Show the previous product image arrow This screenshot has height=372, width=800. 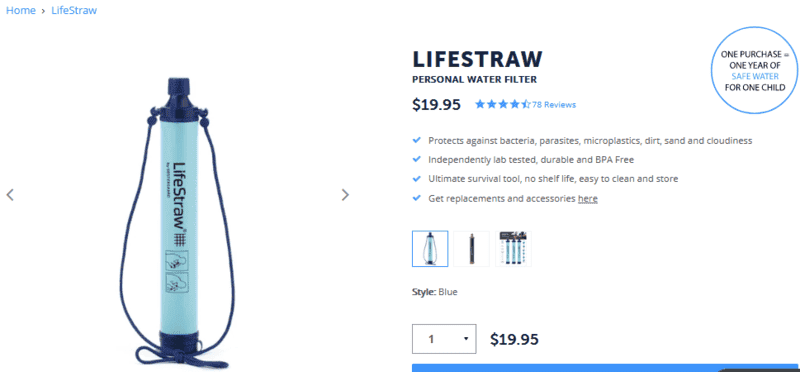click(10, 195)
